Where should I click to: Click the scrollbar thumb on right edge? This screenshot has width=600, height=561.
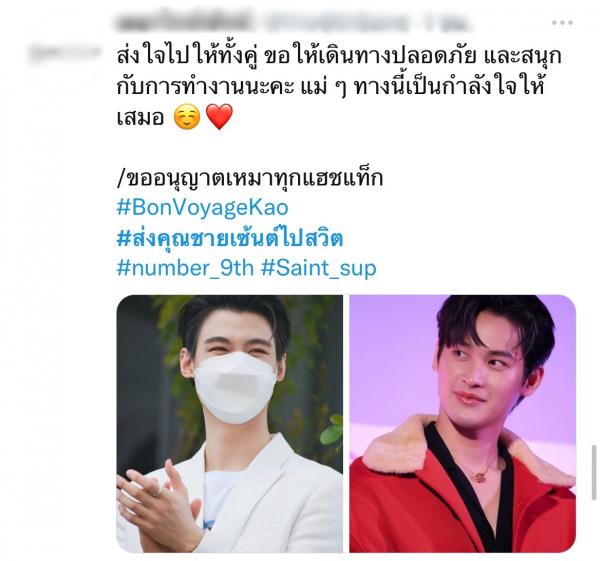(593, 472)
